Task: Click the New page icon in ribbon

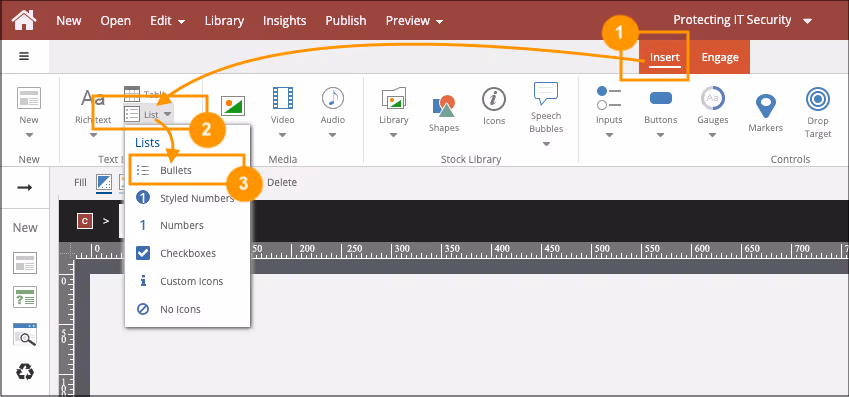Action: pyautogui.click(x=29, y=99)
